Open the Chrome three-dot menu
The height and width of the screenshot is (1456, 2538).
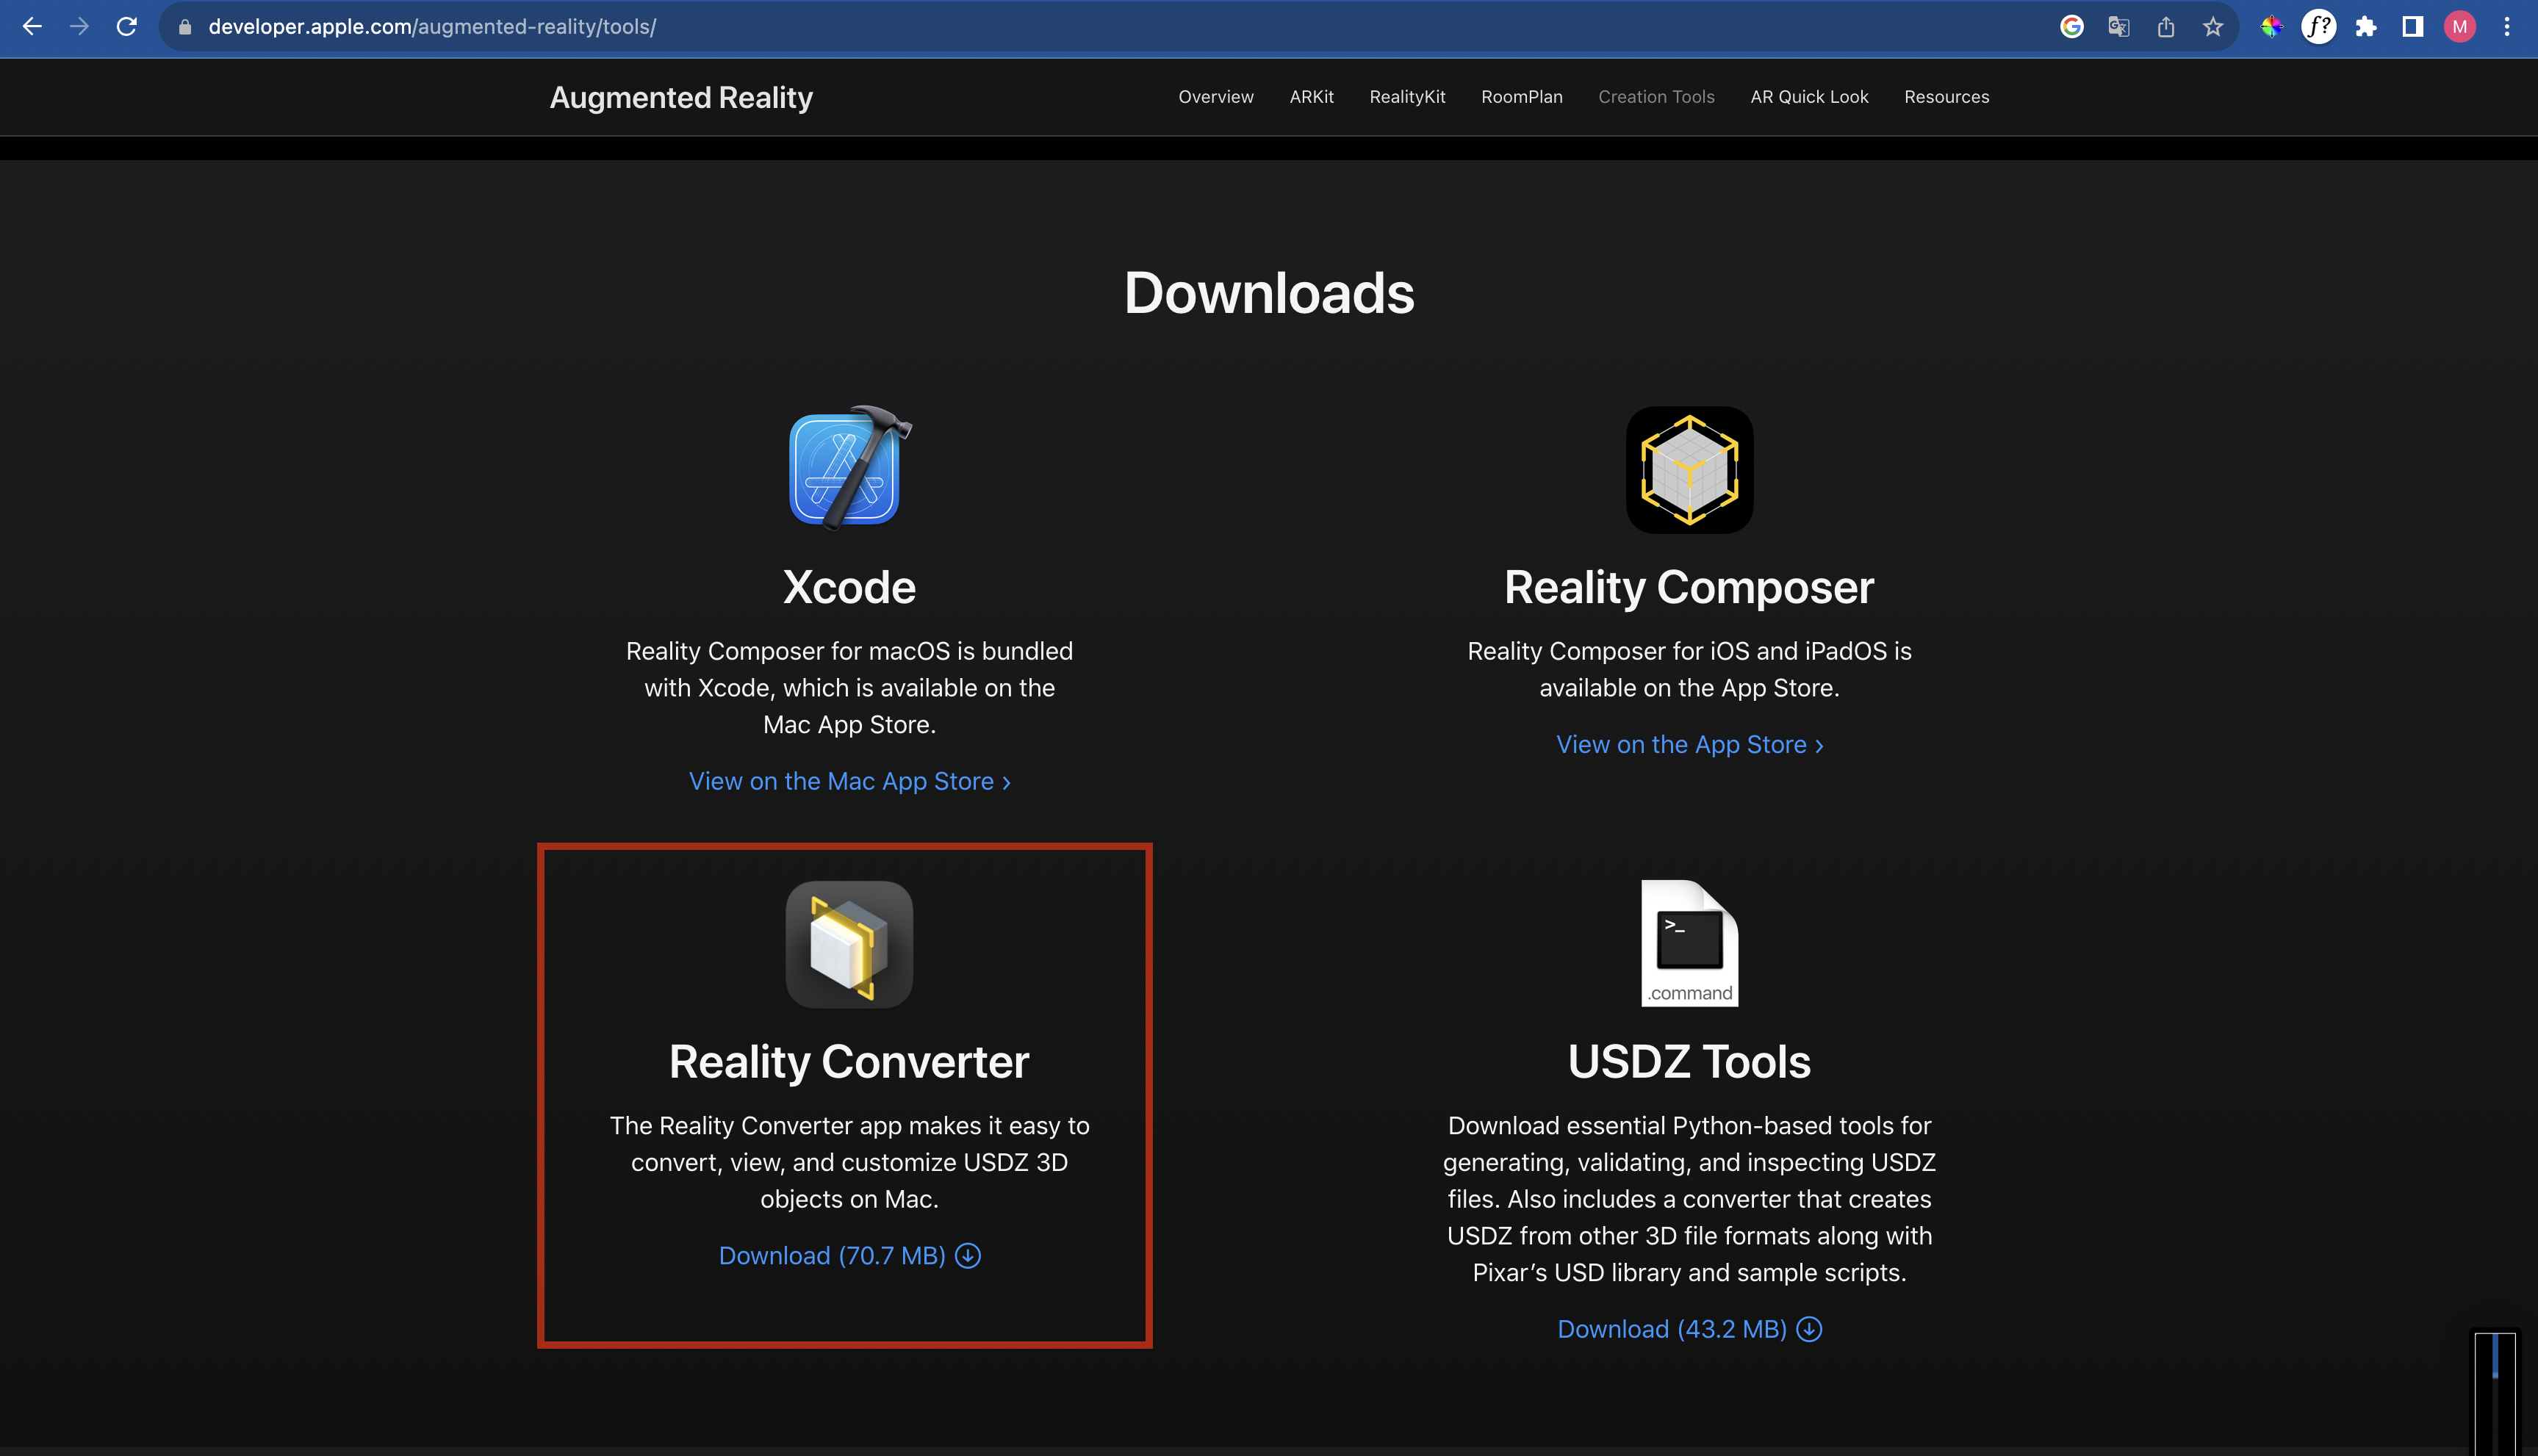[2506, 27]
